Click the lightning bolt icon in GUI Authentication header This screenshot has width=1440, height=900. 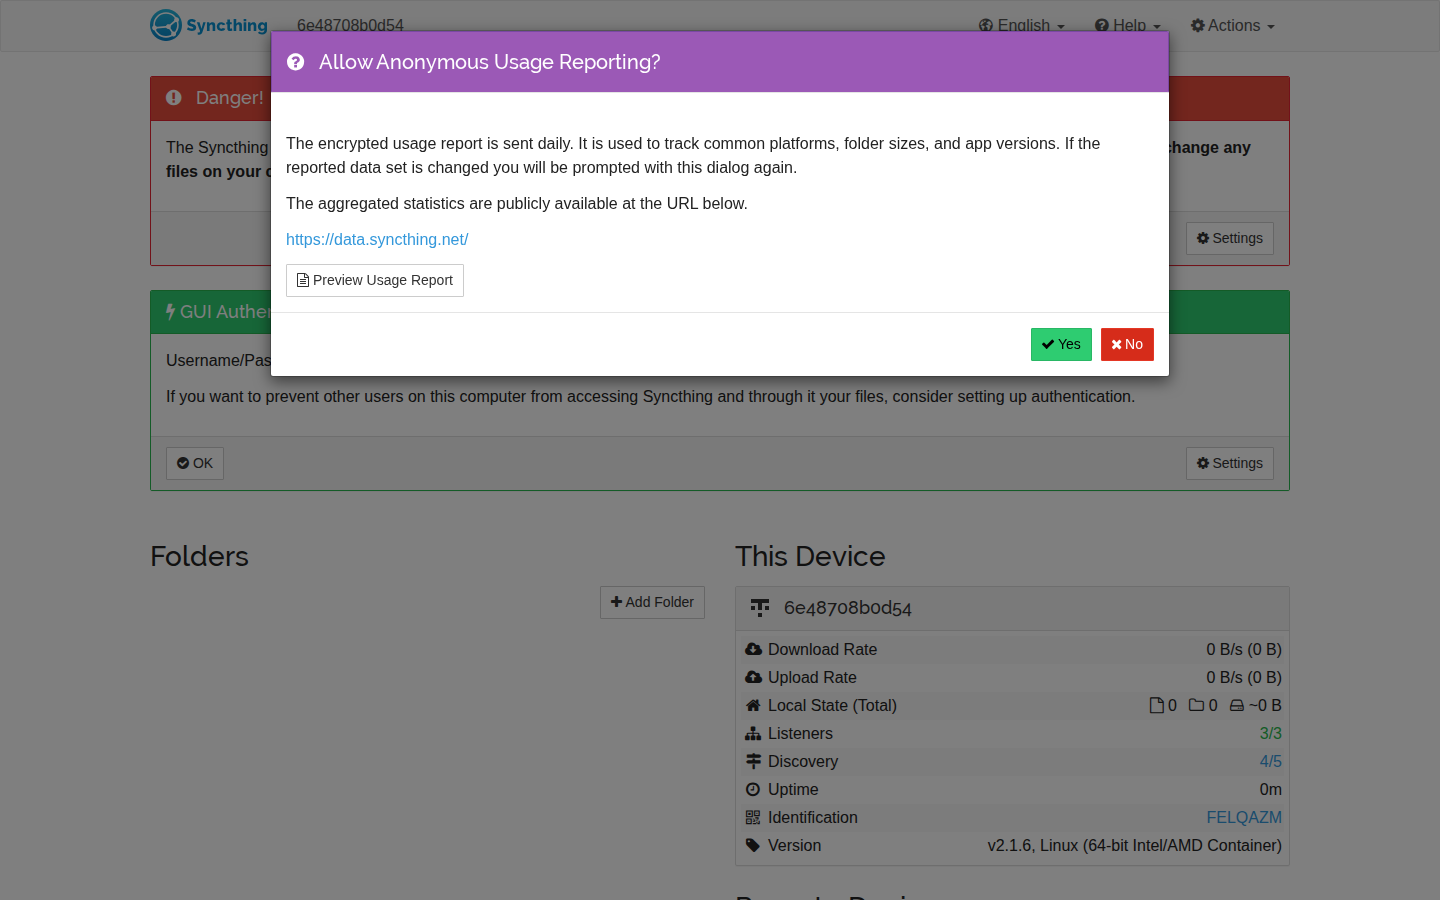(x=171, y=312)
